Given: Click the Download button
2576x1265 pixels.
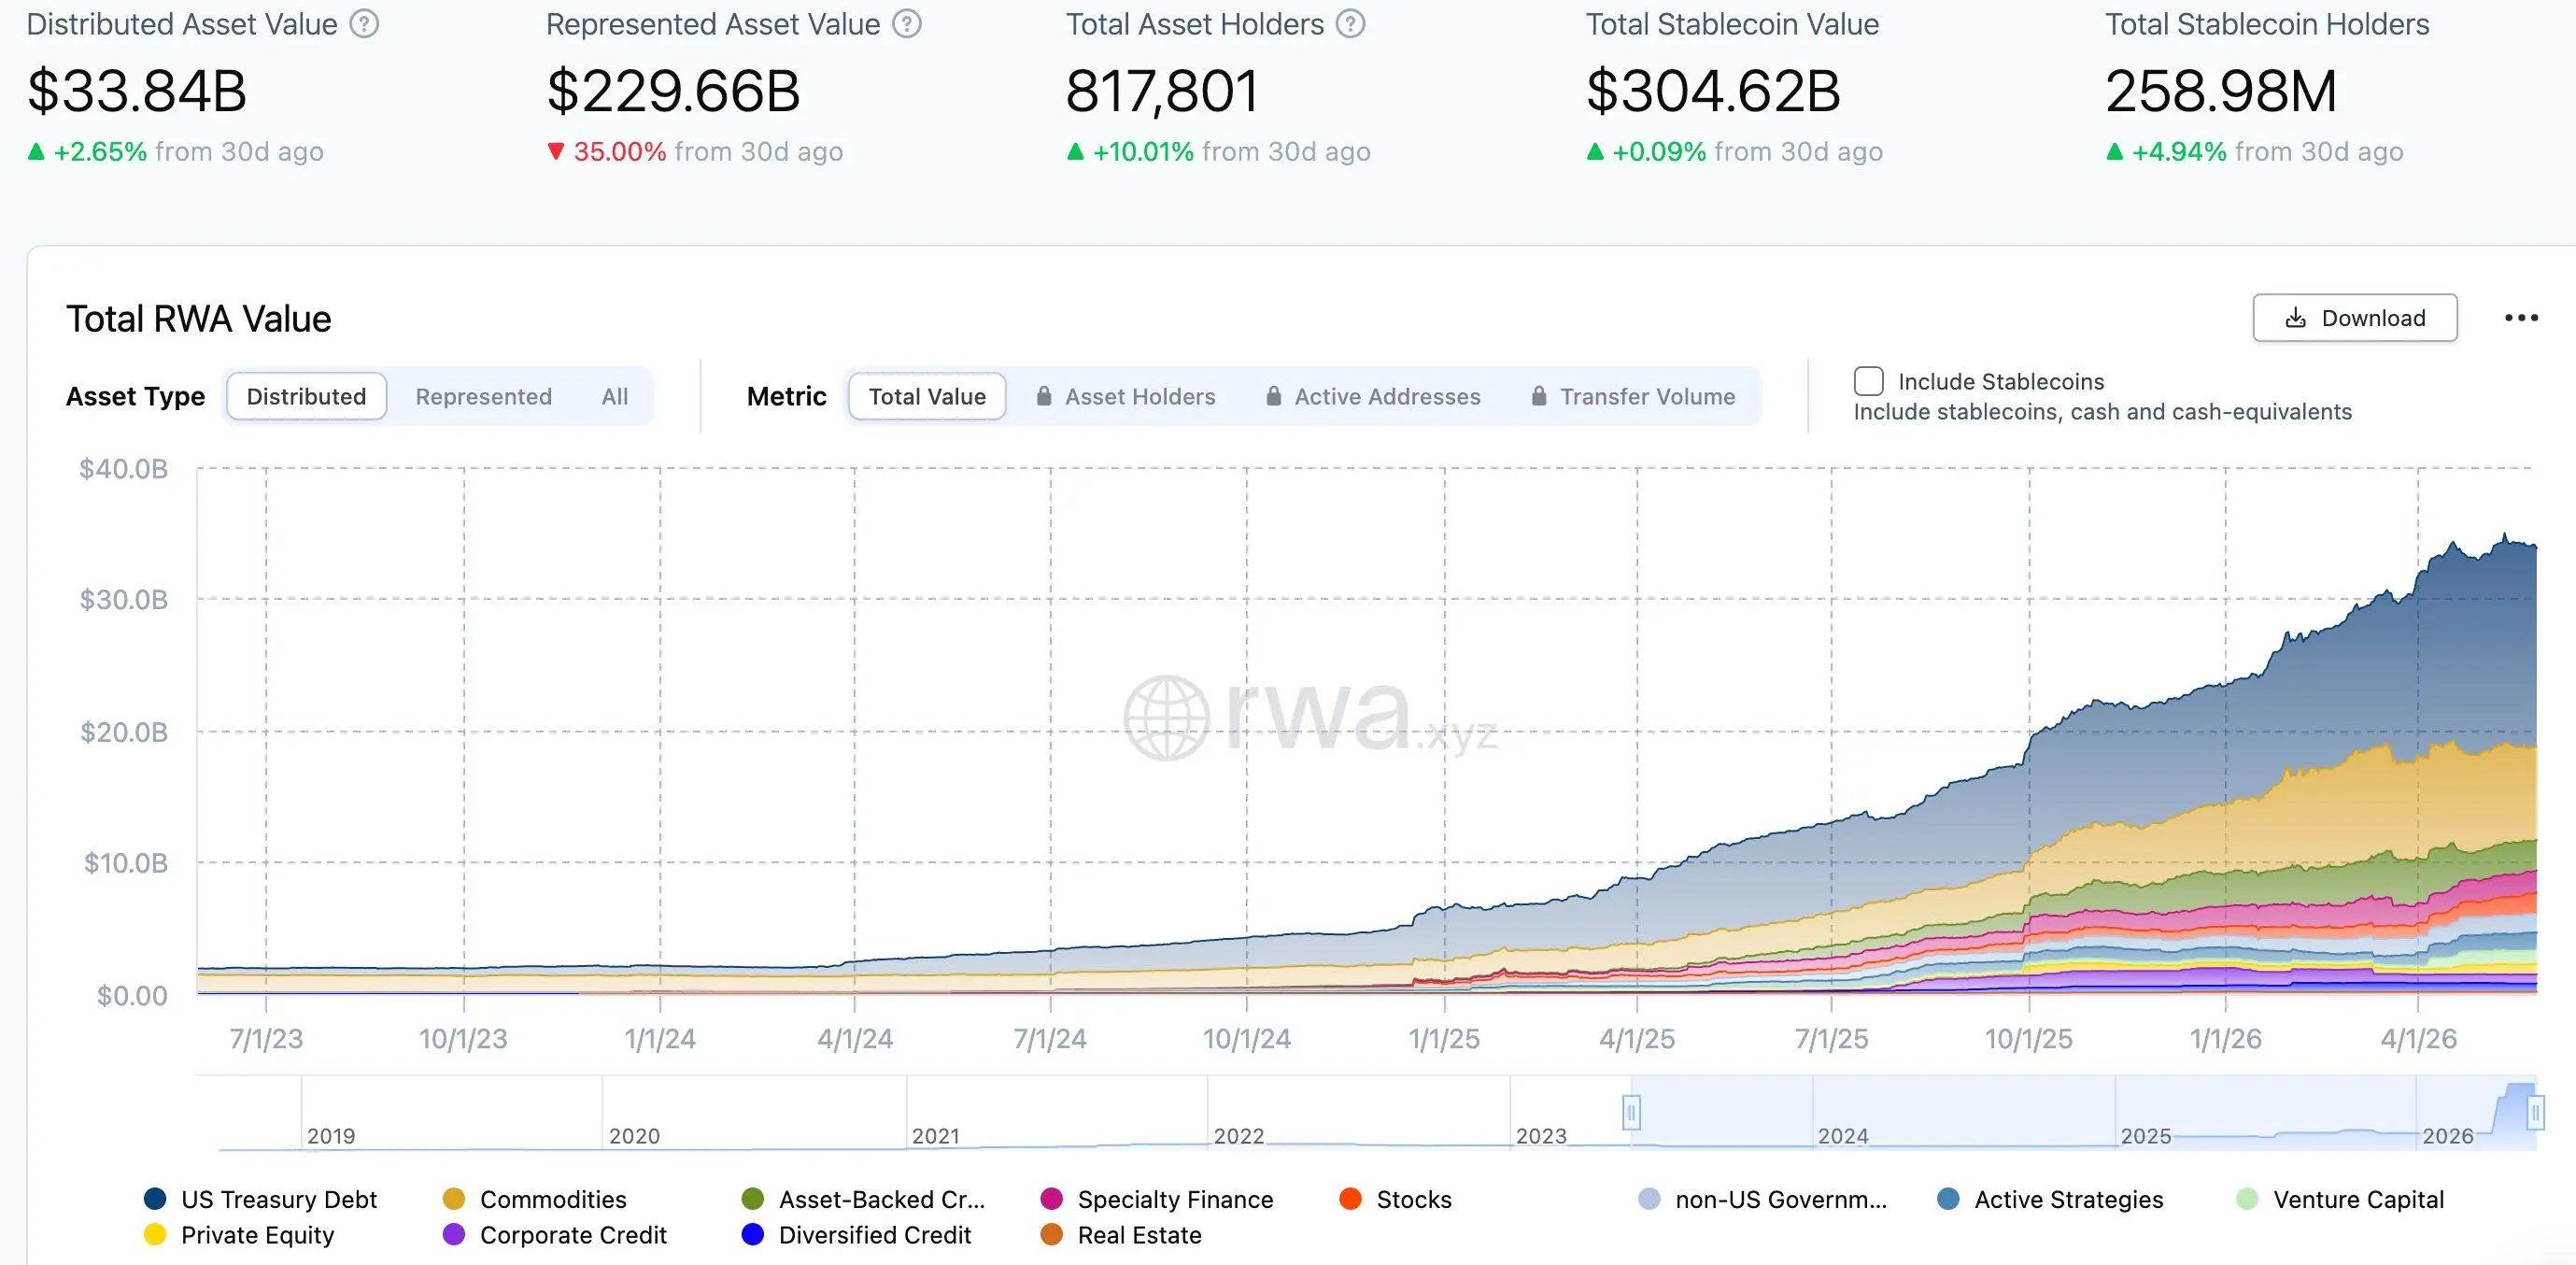Looking at the screenshot, I should (2355, 318).
